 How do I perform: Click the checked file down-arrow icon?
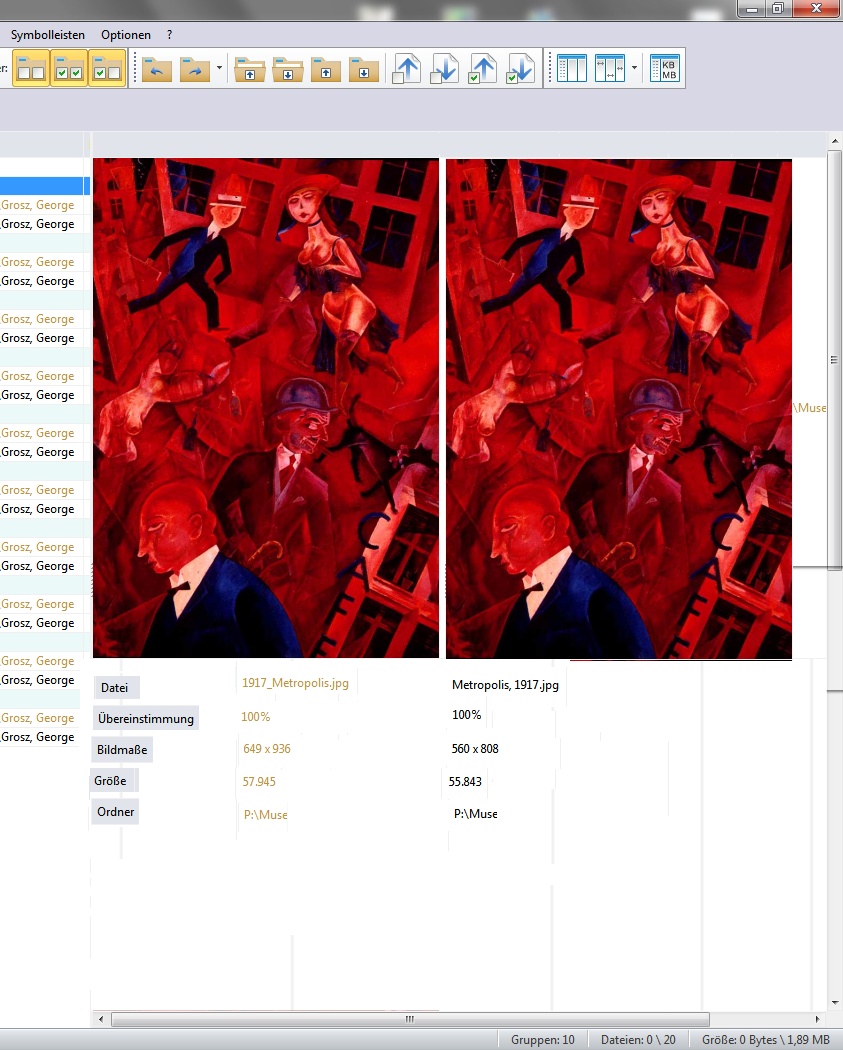tap(520, 69)
